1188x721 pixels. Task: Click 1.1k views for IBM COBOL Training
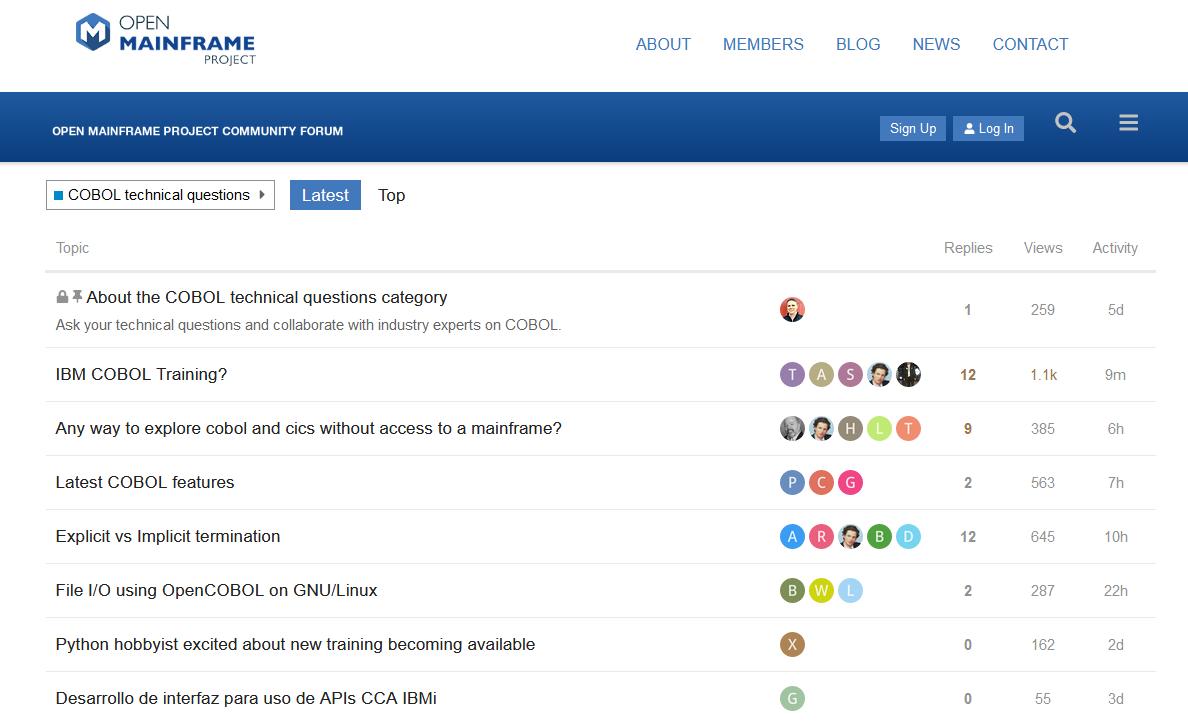click(1043, 375)
